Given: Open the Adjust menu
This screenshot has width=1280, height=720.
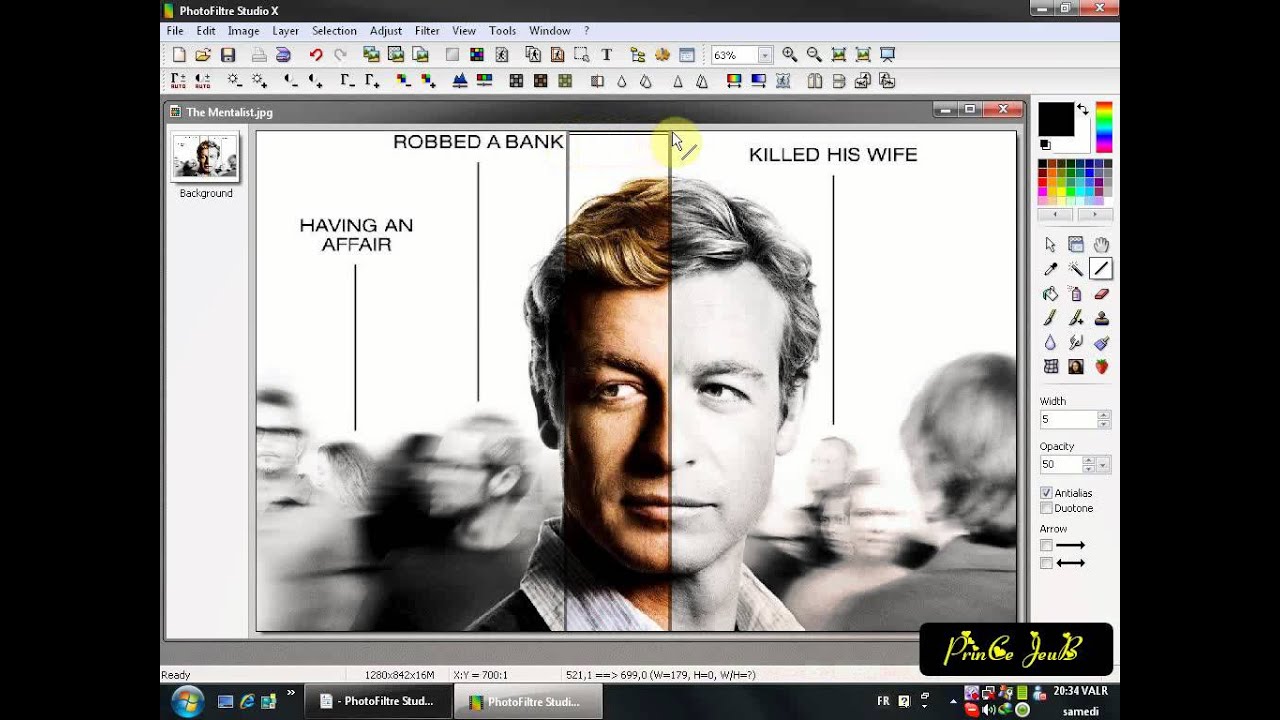Looking at the screenshot, I should 385,31.
